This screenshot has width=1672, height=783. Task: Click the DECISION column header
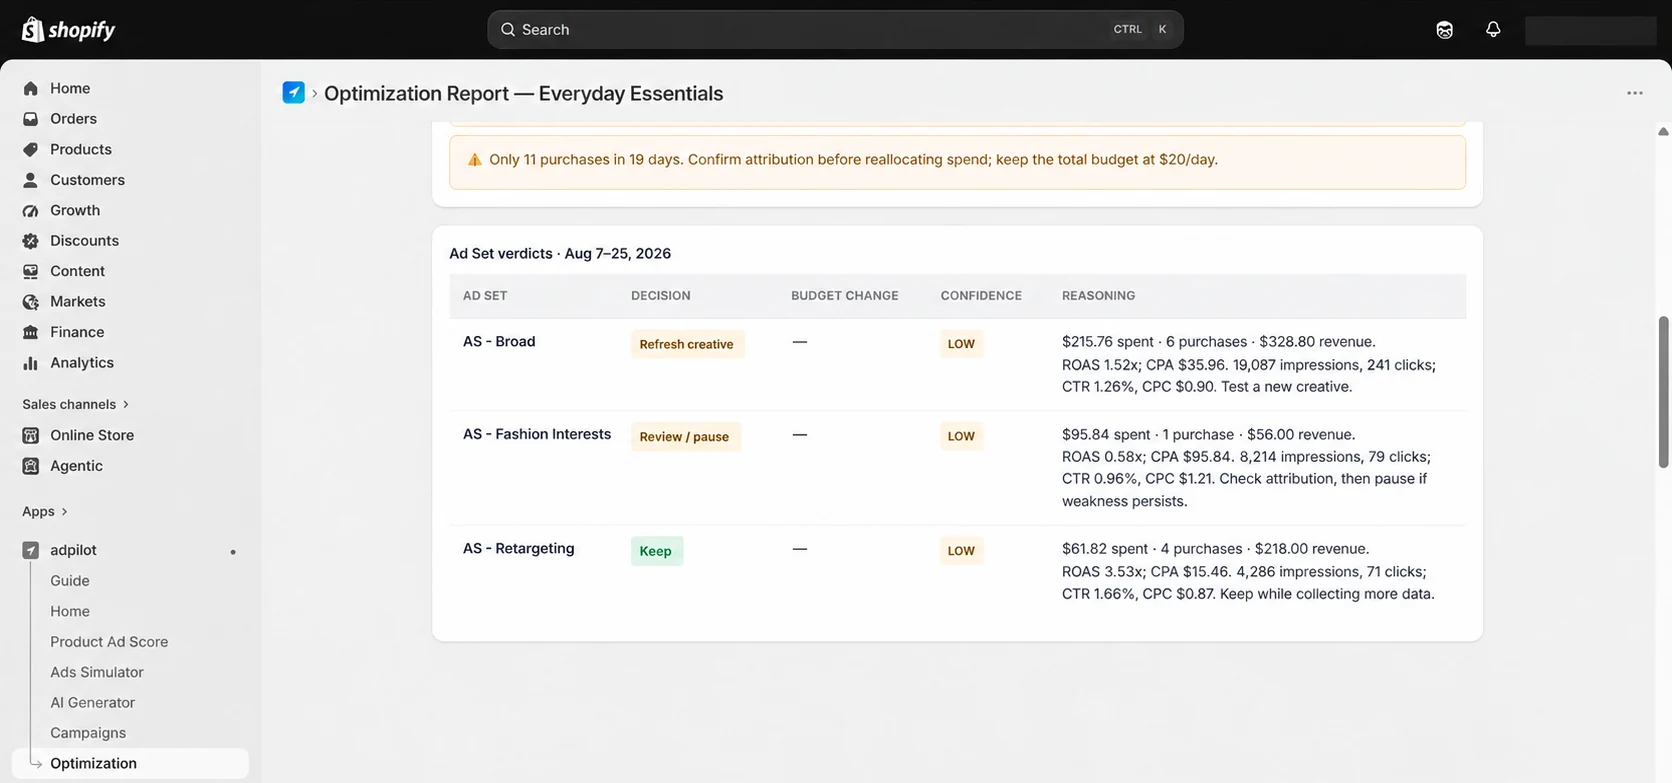click(x=661, y=296)
